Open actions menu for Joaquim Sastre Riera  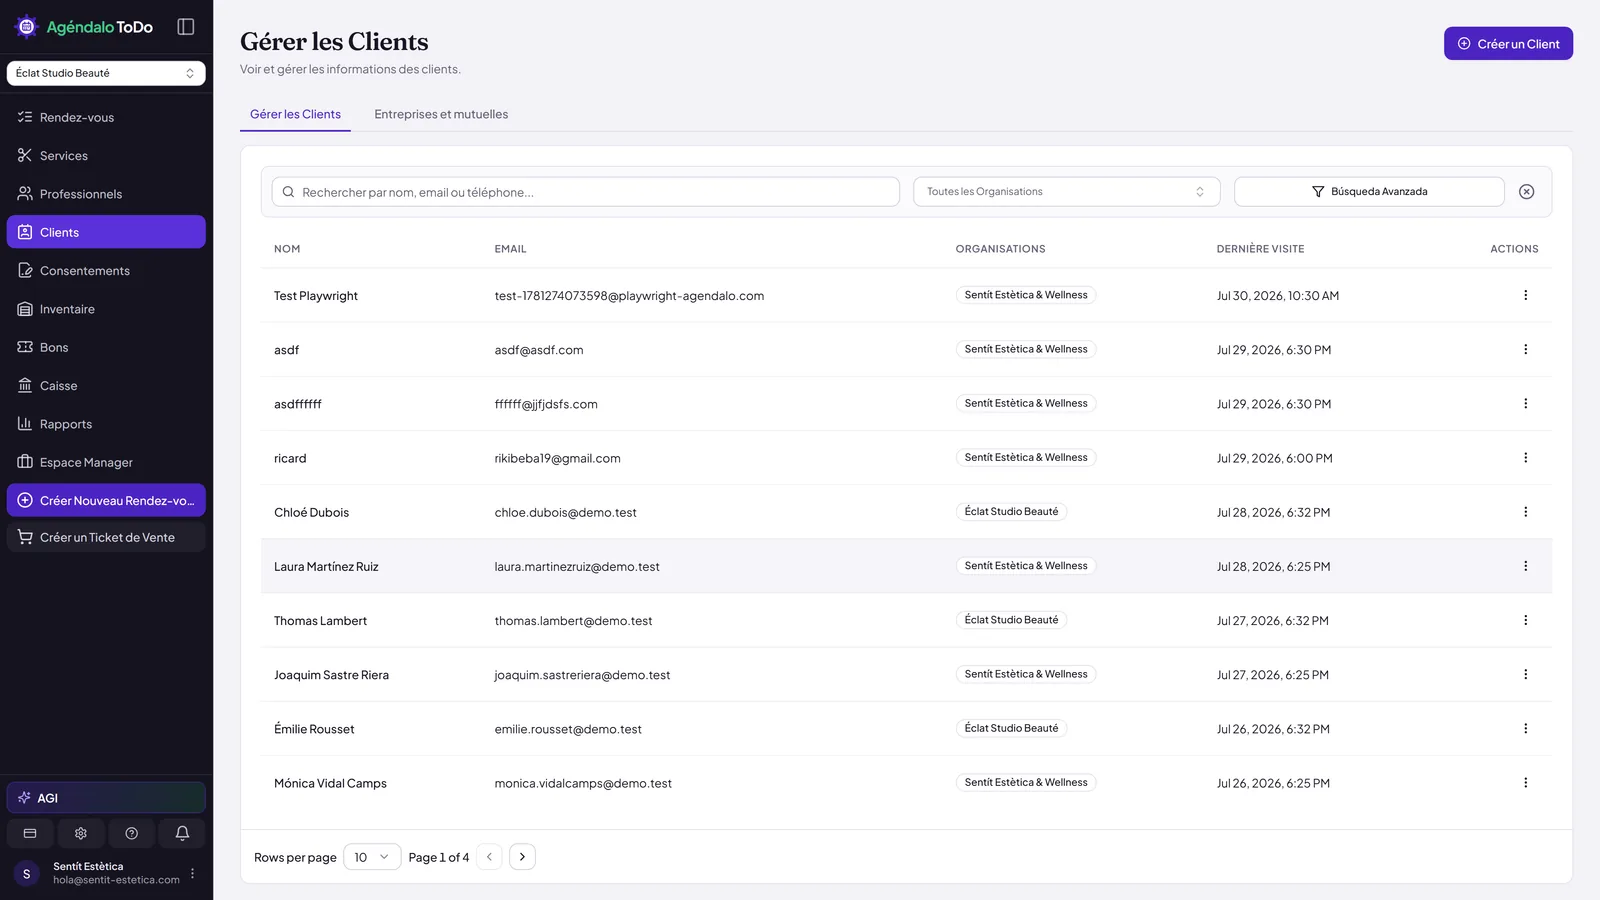(1525, 674)
